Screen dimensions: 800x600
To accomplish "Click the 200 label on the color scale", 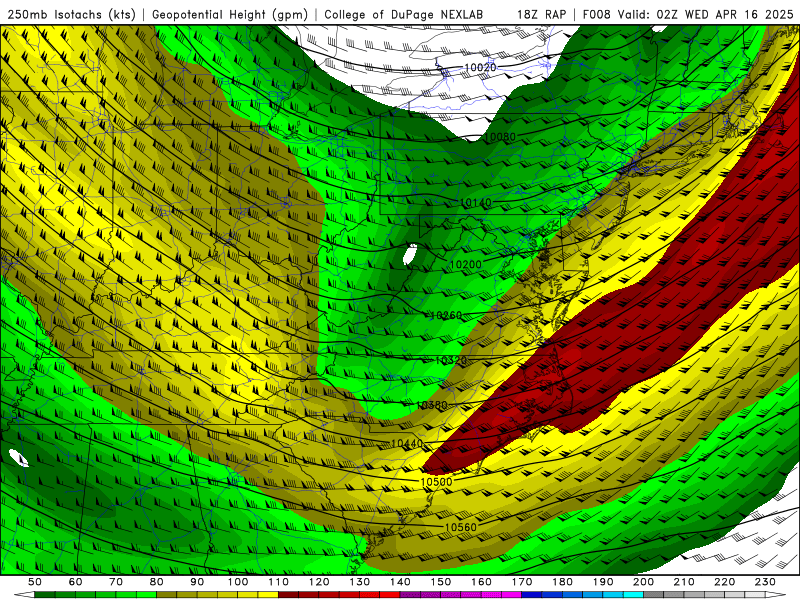I will pyautogui.click(x=643, y=582).
